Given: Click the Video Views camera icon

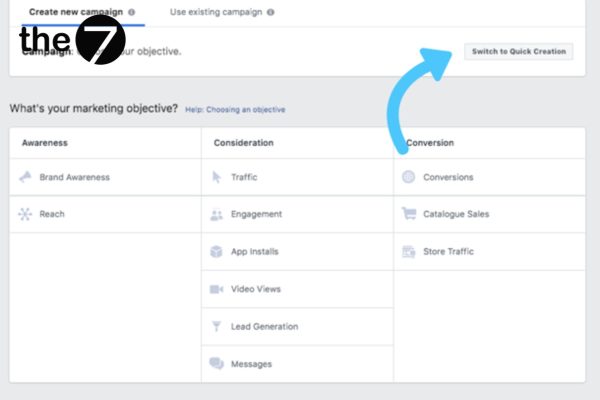Looking at the screenshot, I should tap(216, 289).
